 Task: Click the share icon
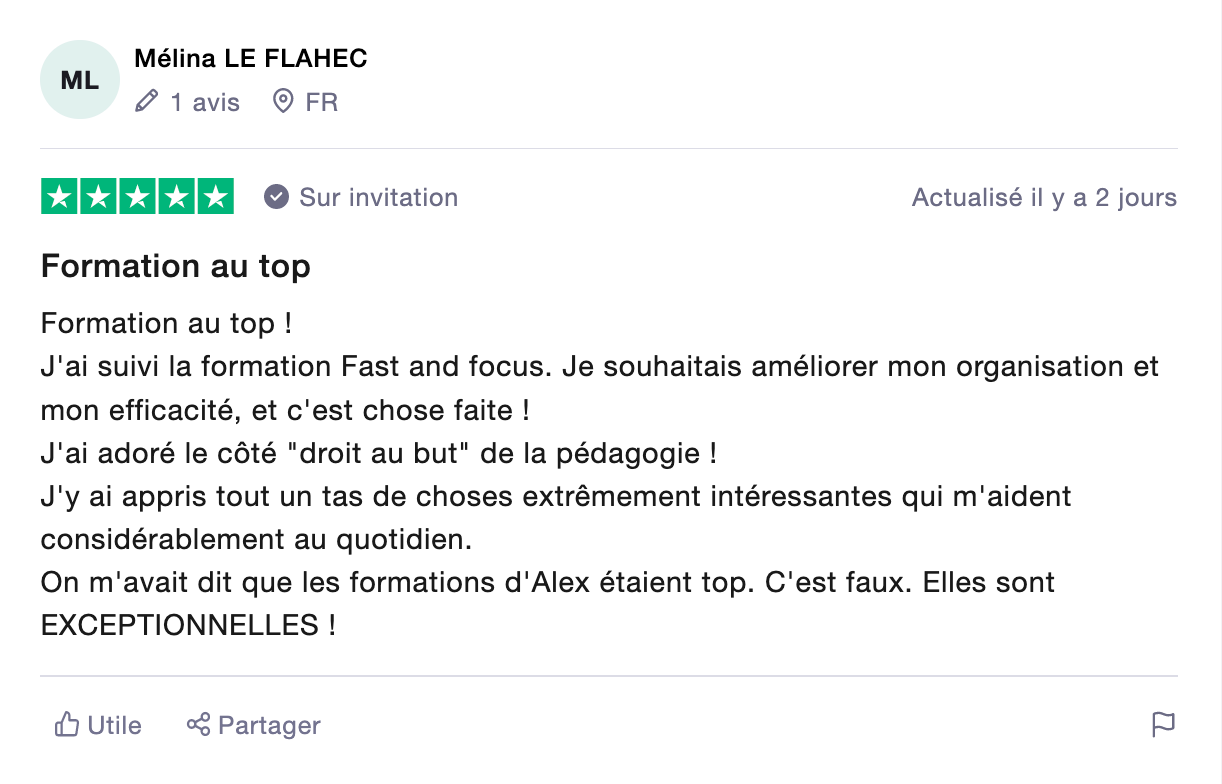click(198, 724)
